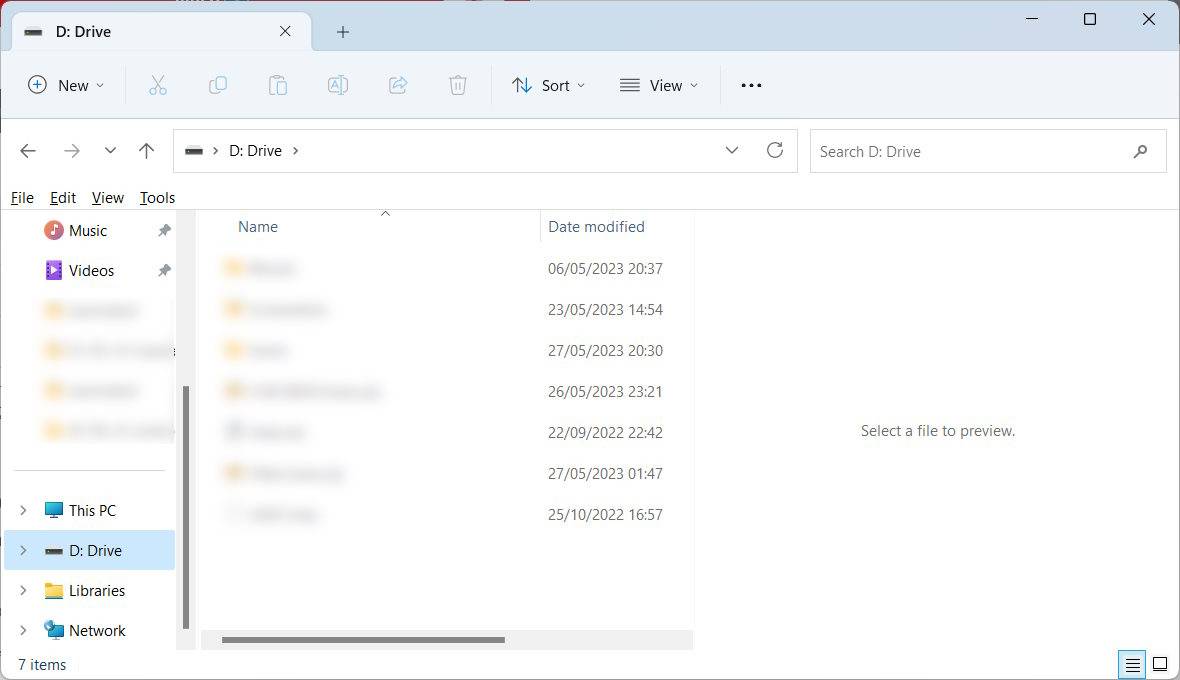Sort by Date modified column header
Image resolution: width=1180 pixels, height=680 pixels.
[x=596, y=227]
